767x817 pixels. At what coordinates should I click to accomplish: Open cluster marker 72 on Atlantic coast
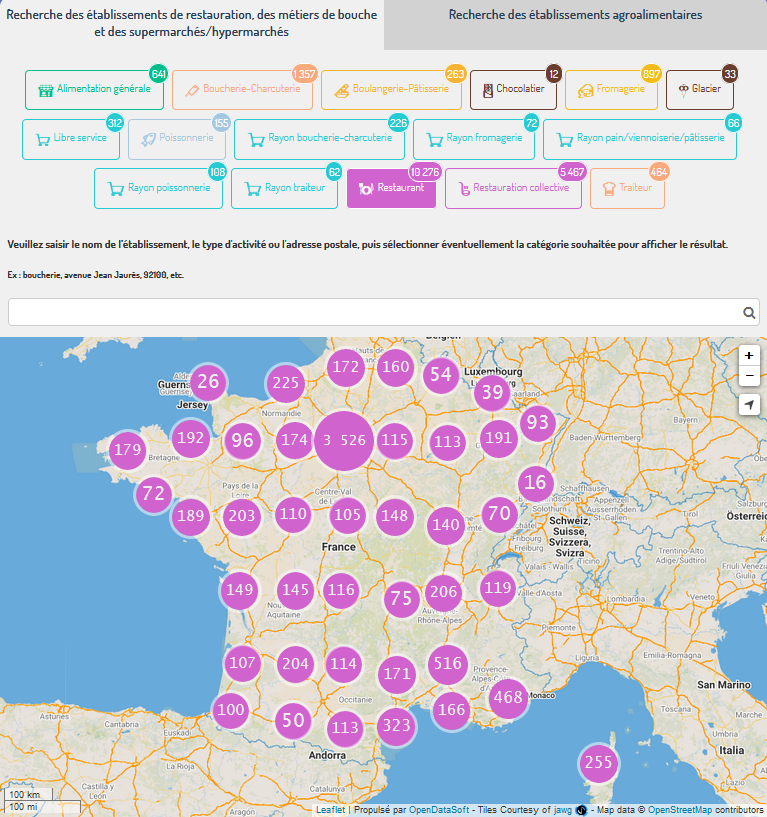(153, 493)
